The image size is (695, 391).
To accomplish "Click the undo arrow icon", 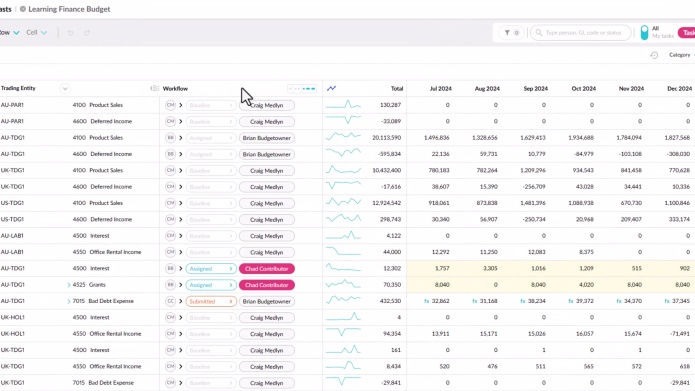I will [70, 33].
